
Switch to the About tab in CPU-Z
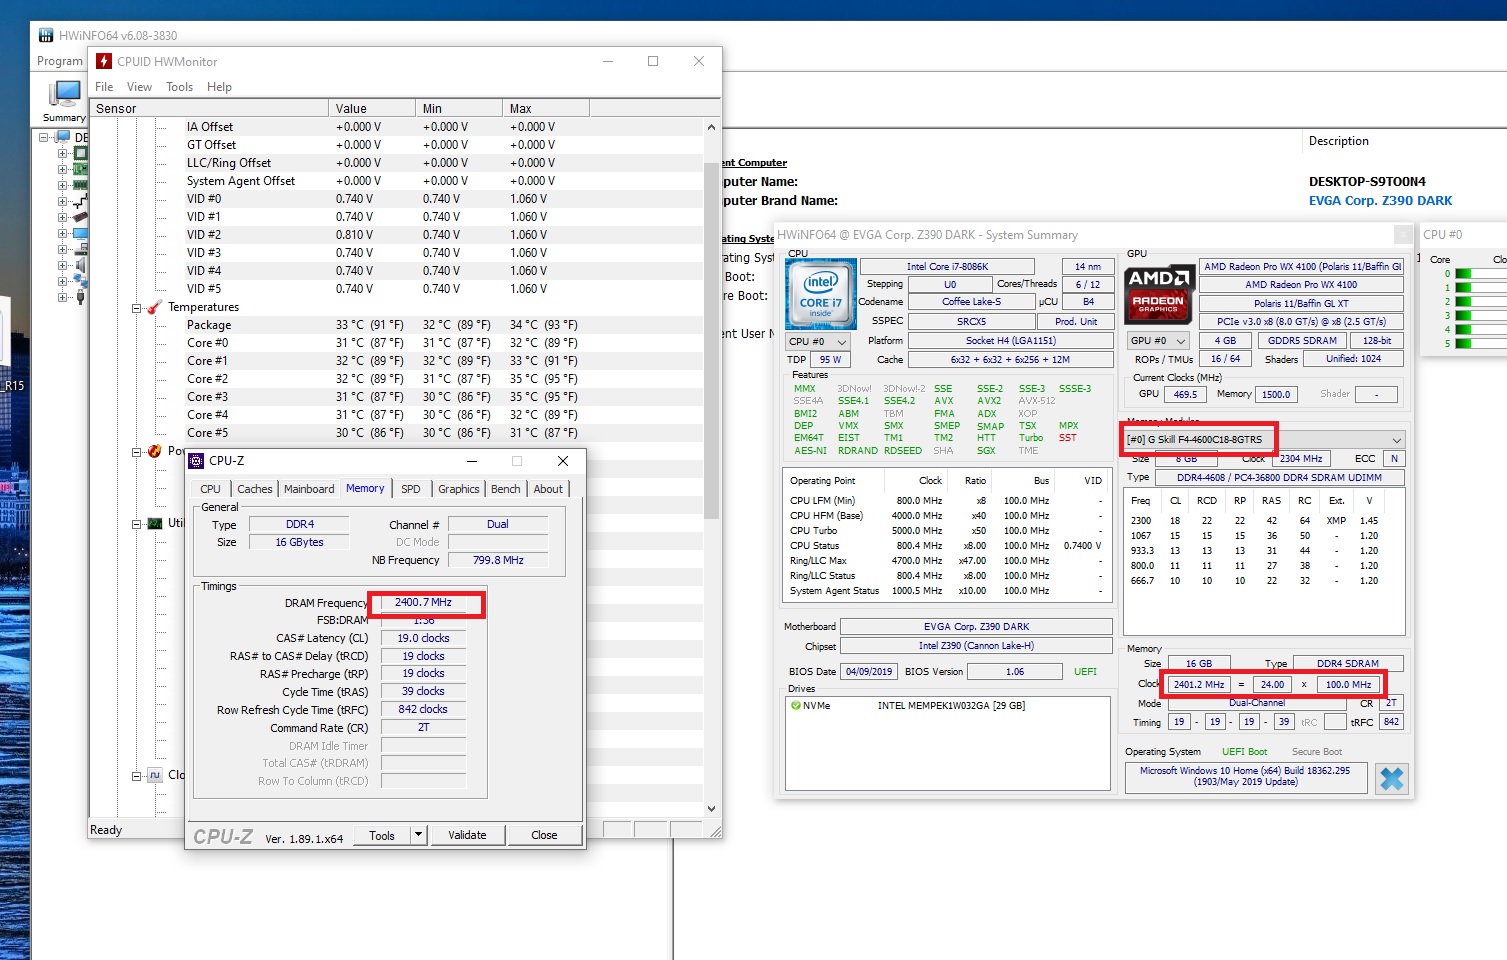pyautogui.click(x=548, y=489)
